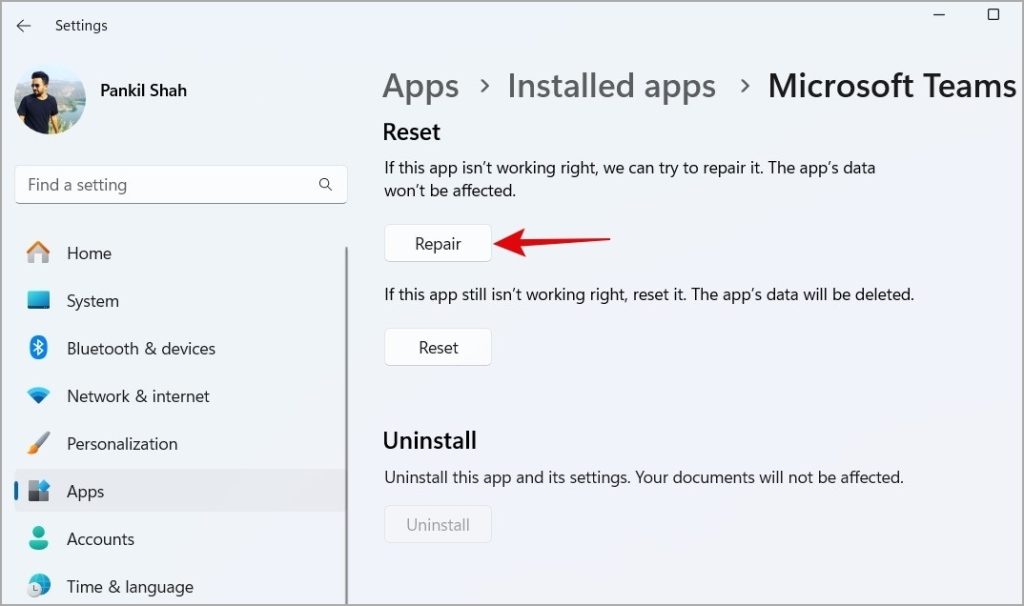
Task: Minimize the Settings window
Action: pos(939,14)
